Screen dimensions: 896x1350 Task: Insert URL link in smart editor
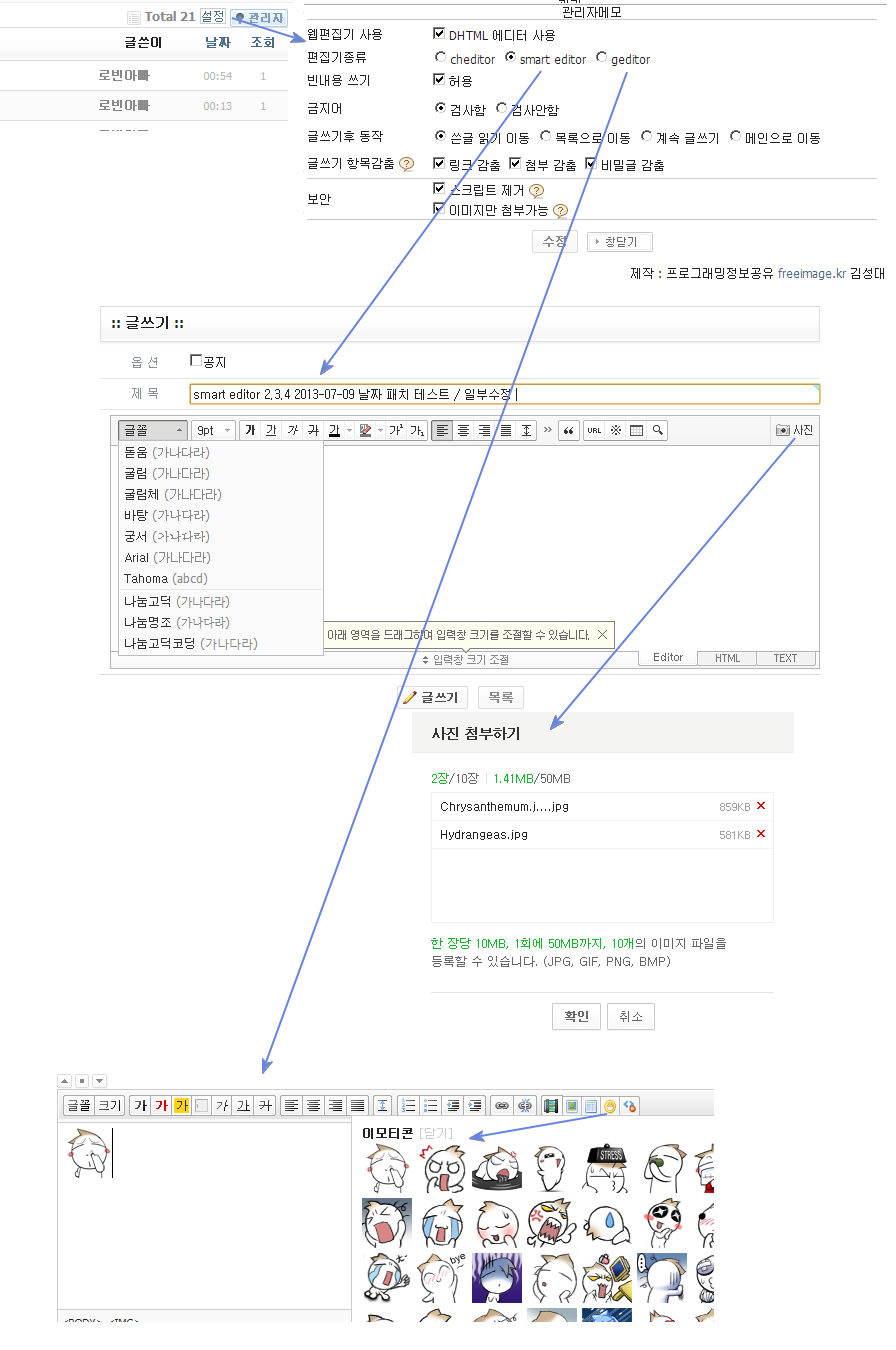[x=594, y=430]
